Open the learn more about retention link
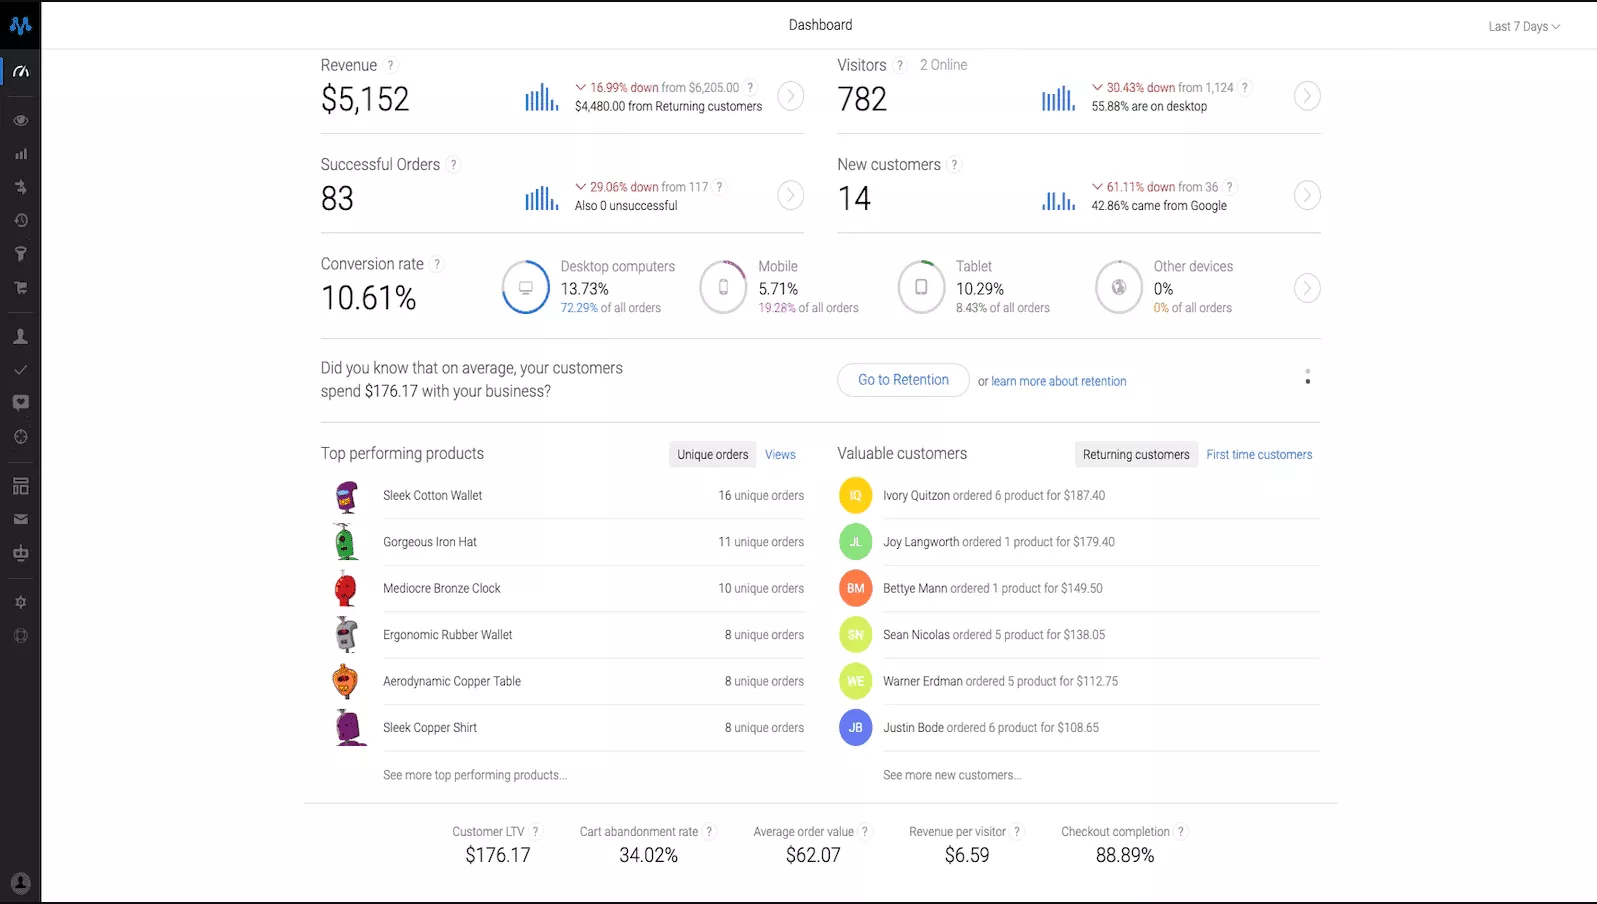Screen dimensions: 1597x904 click(1059, 381)
